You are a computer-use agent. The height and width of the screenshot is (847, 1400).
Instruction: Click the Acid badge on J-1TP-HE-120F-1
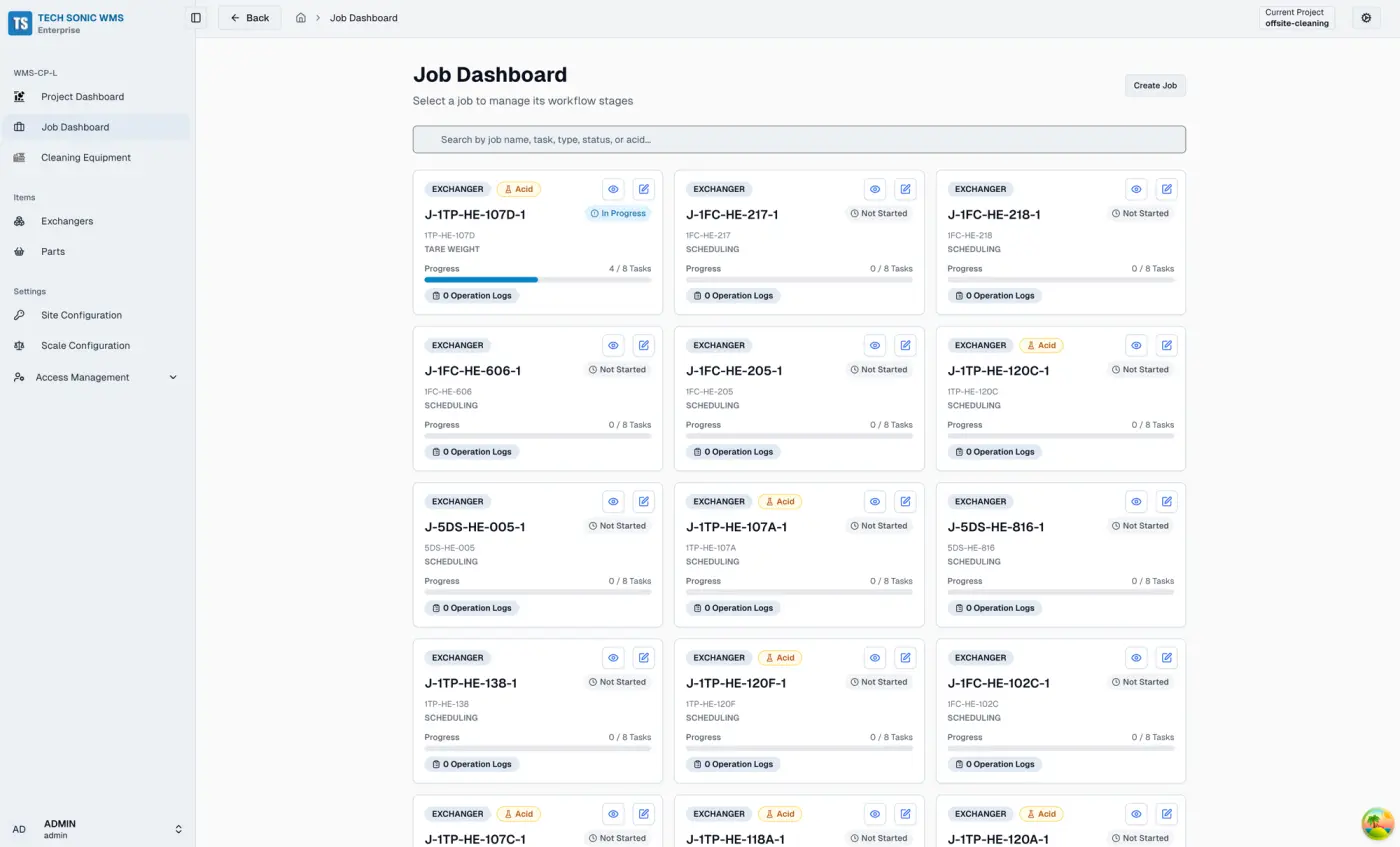pos(780,657)
